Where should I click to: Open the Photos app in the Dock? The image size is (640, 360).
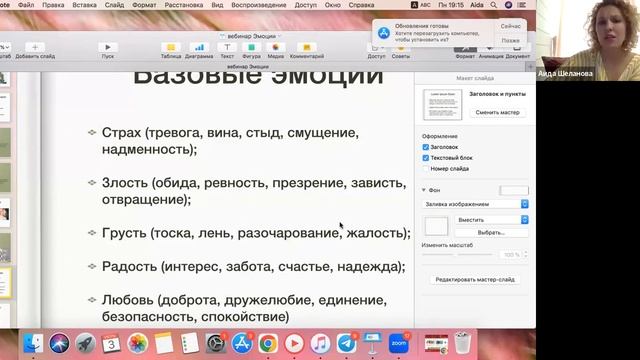click(x=137, y=343)
